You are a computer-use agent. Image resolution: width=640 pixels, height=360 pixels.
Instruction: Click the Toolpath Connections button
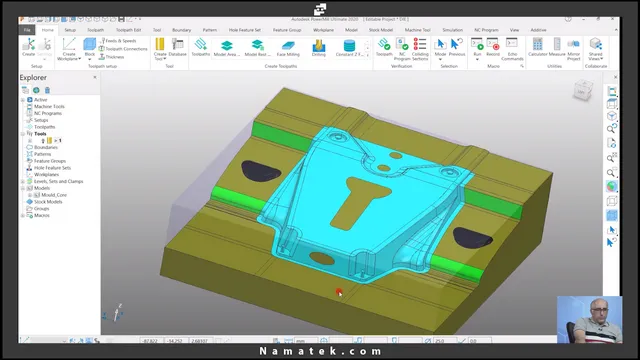[123, 49]
